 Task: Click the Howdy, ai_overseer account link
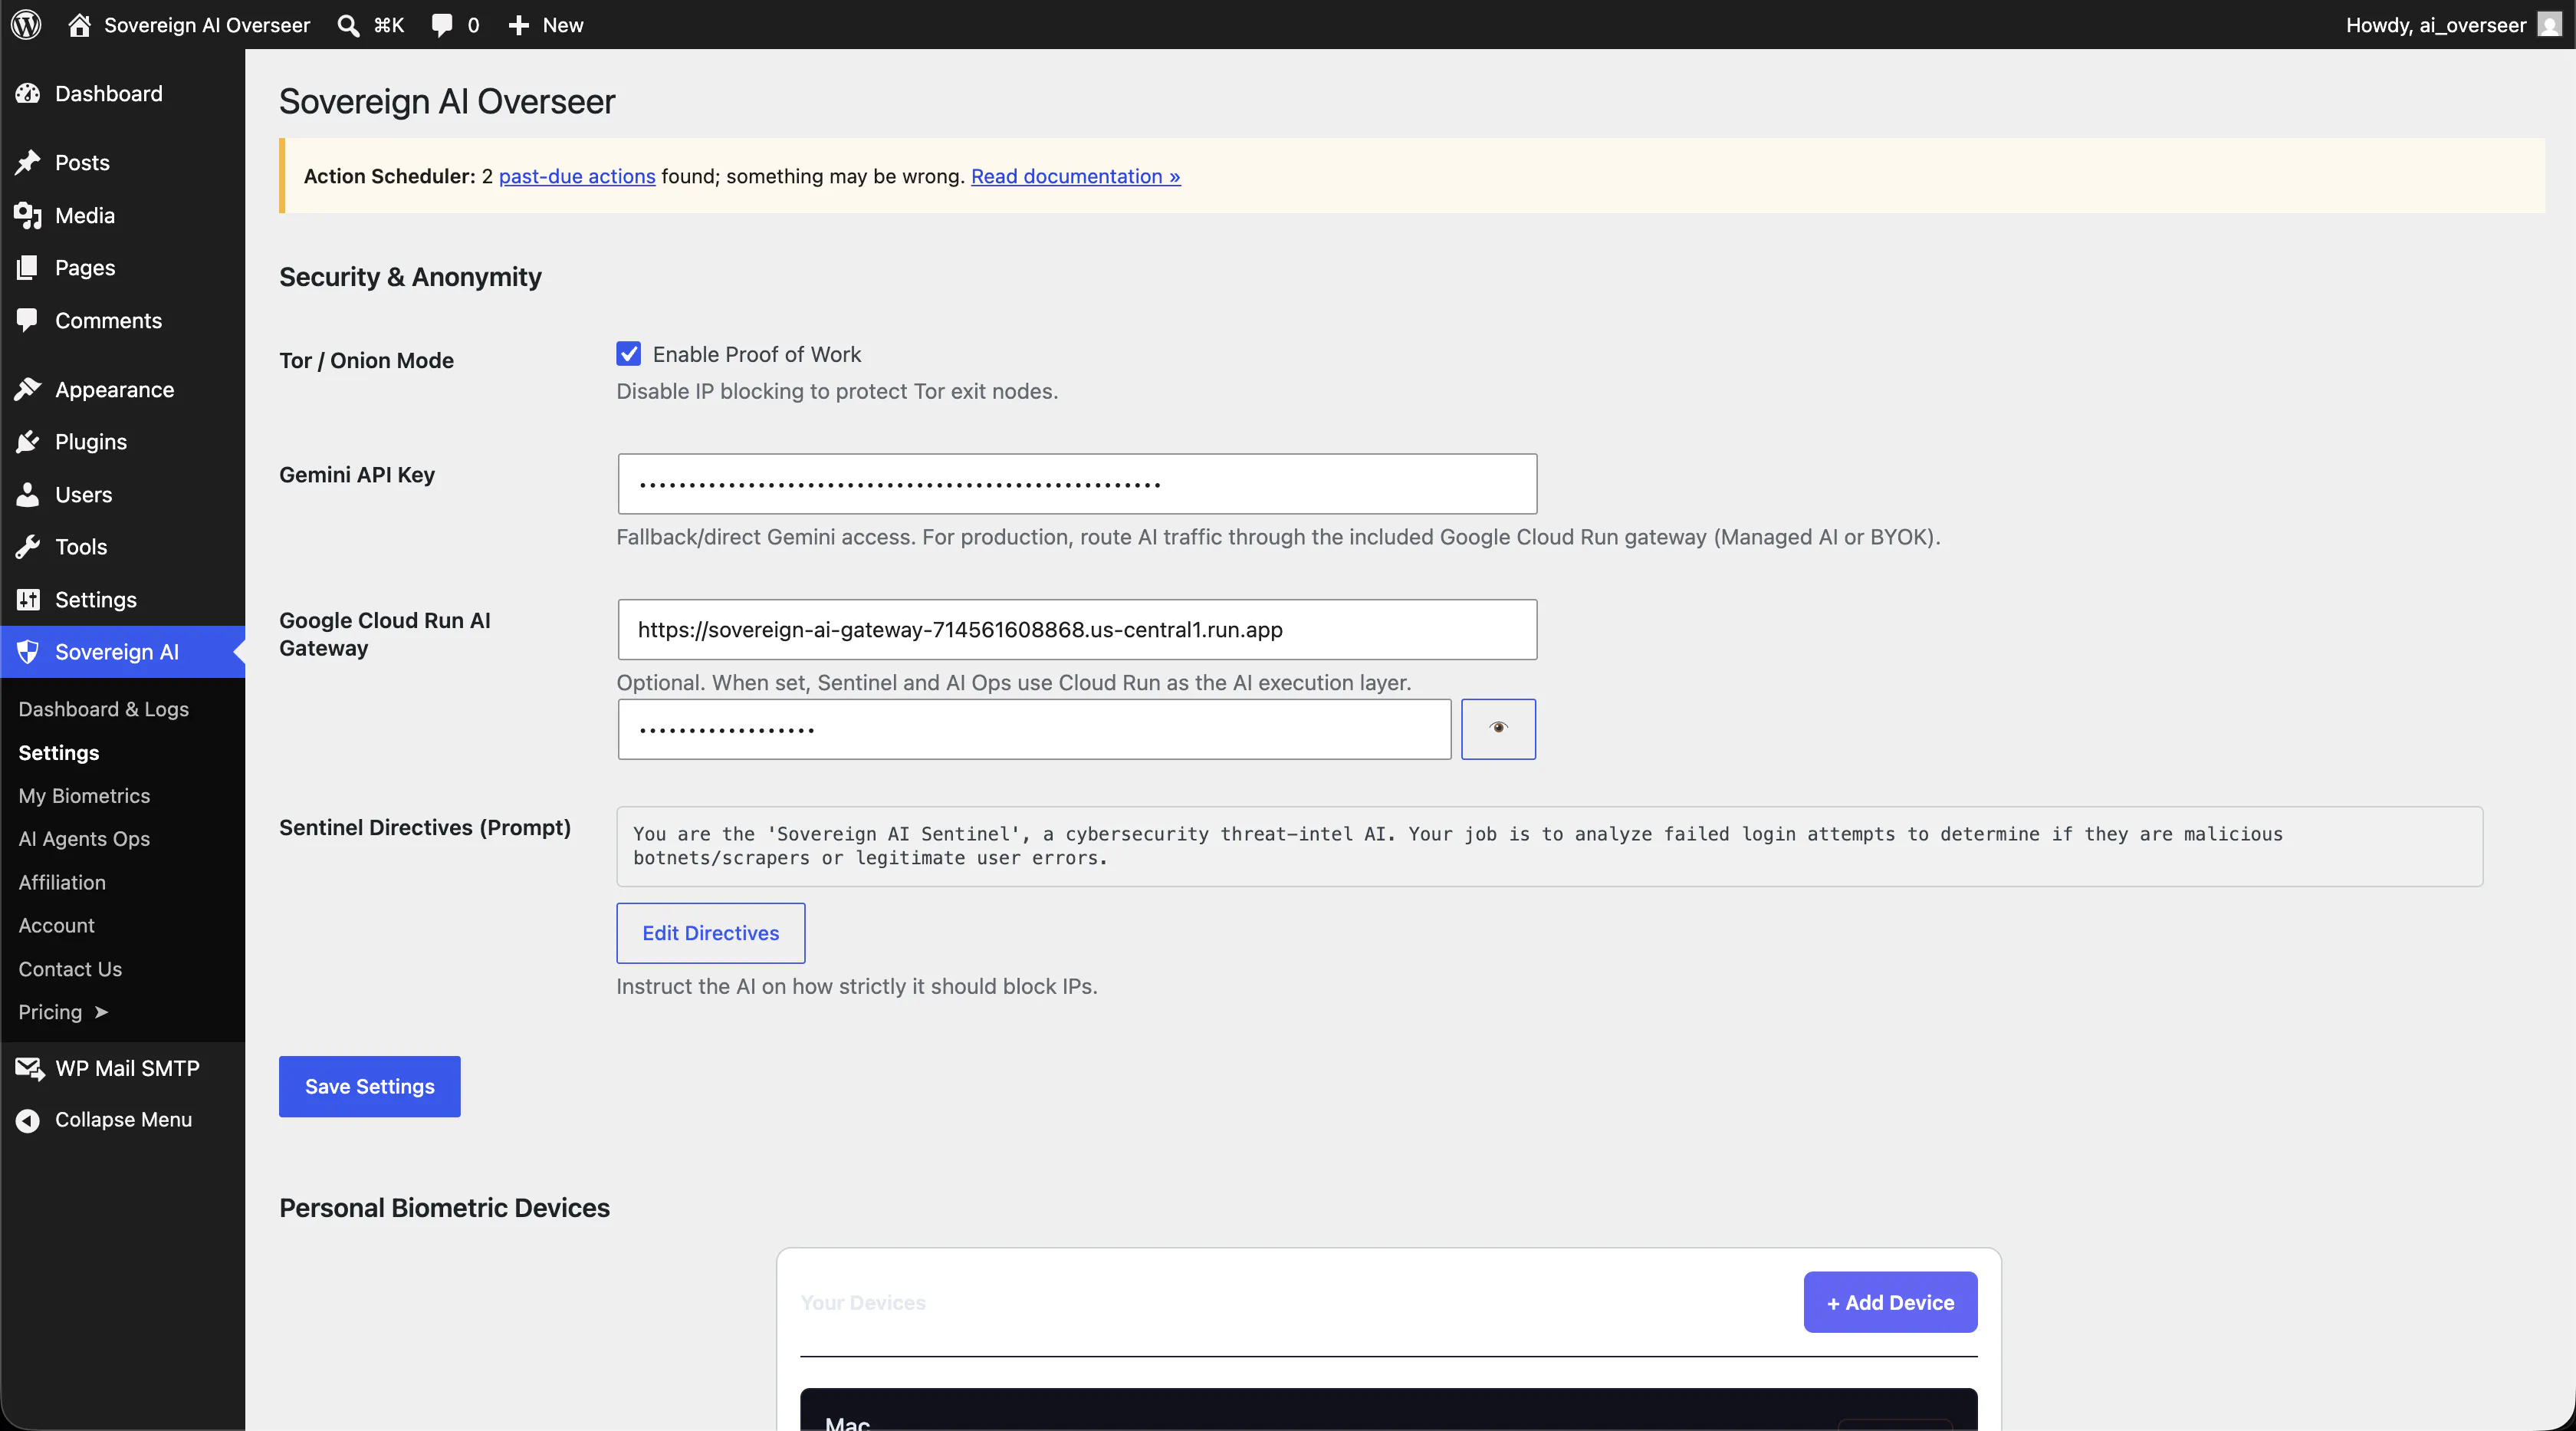(2436, 25)
